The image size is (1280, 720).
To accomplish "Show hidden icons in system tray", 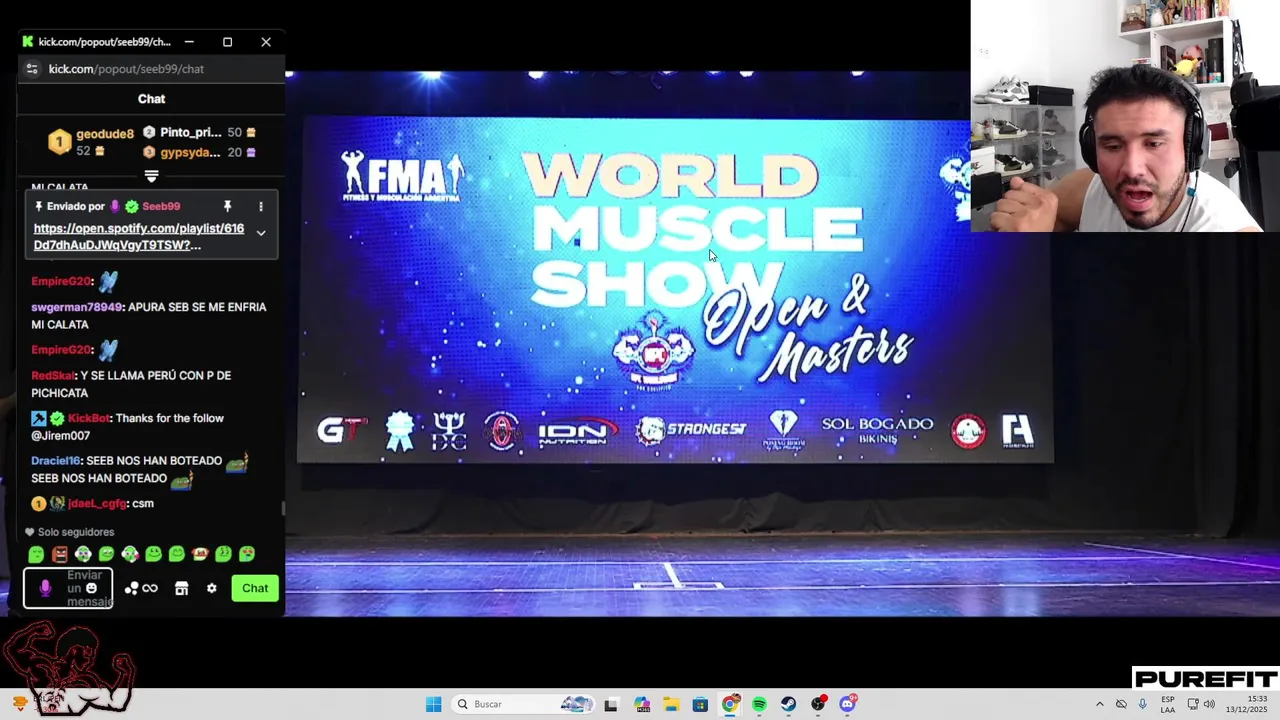I will click(x=1100, y=704).
